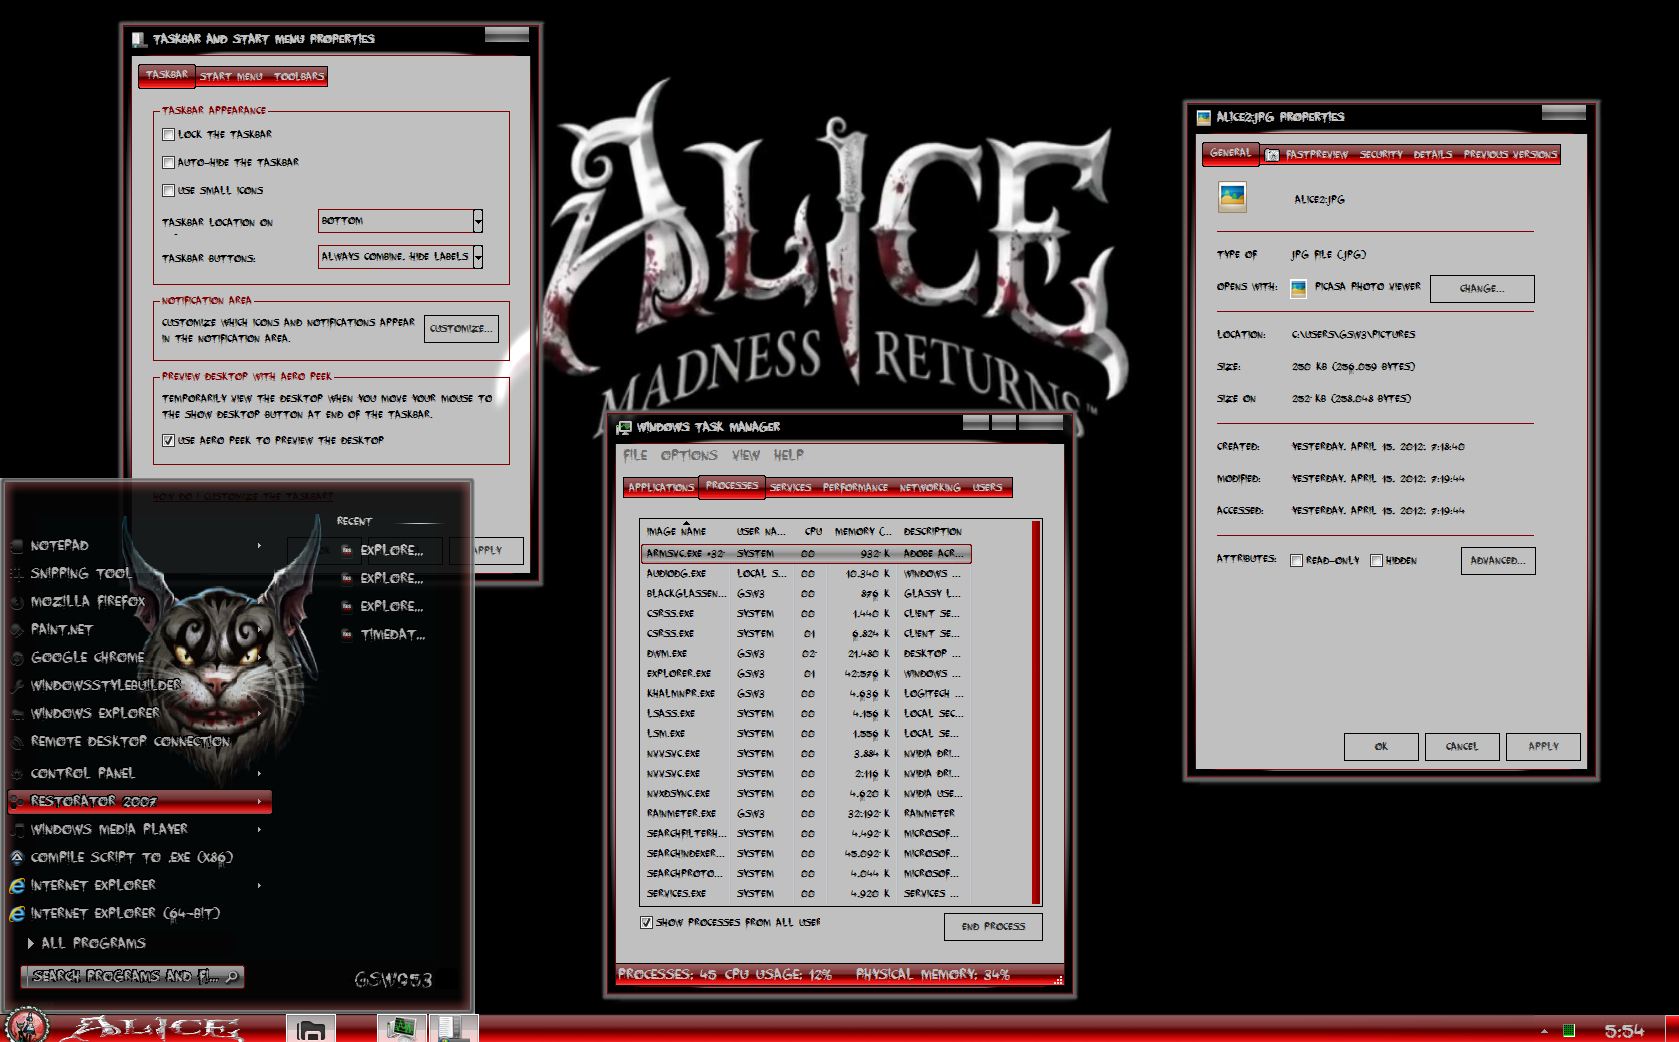This screenshot has height=1042, width=1679.
Task: Click OK in Alice2.jpg Properties
Action: click(x=1381, y=747)
